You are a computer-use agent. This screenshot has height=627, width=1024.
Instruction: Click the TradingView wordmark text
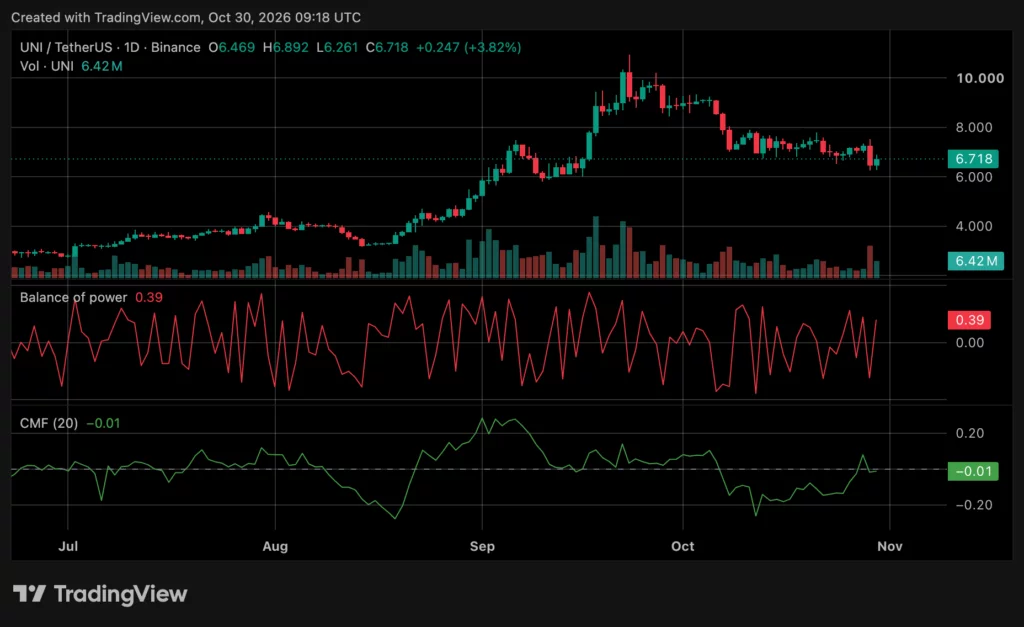pyautogui.click(x=120, y=594)
